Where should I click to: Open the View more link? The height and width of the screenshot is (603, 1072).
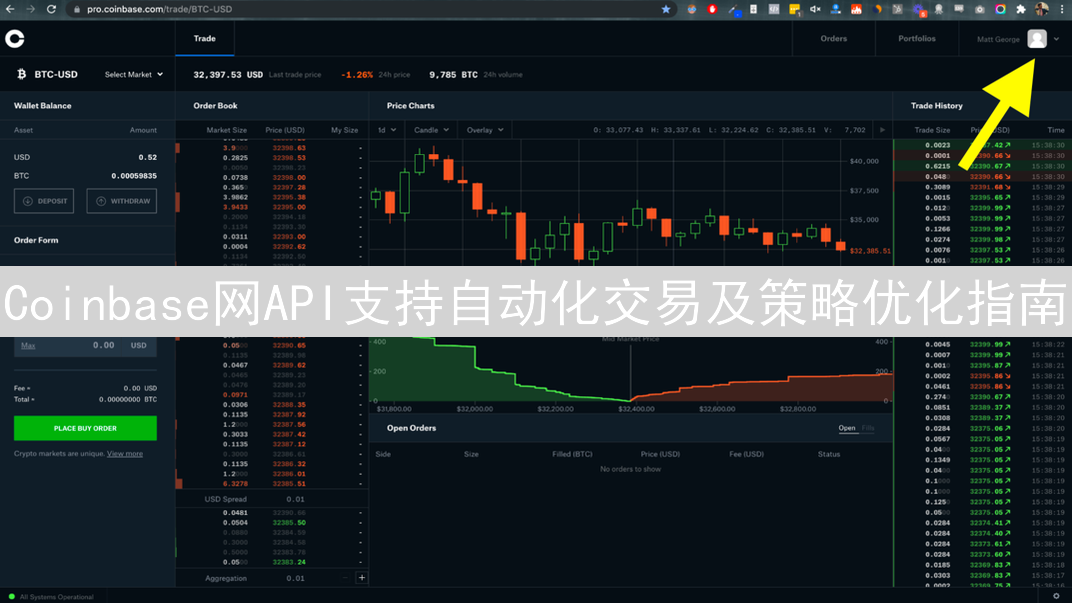click(124, 453)
